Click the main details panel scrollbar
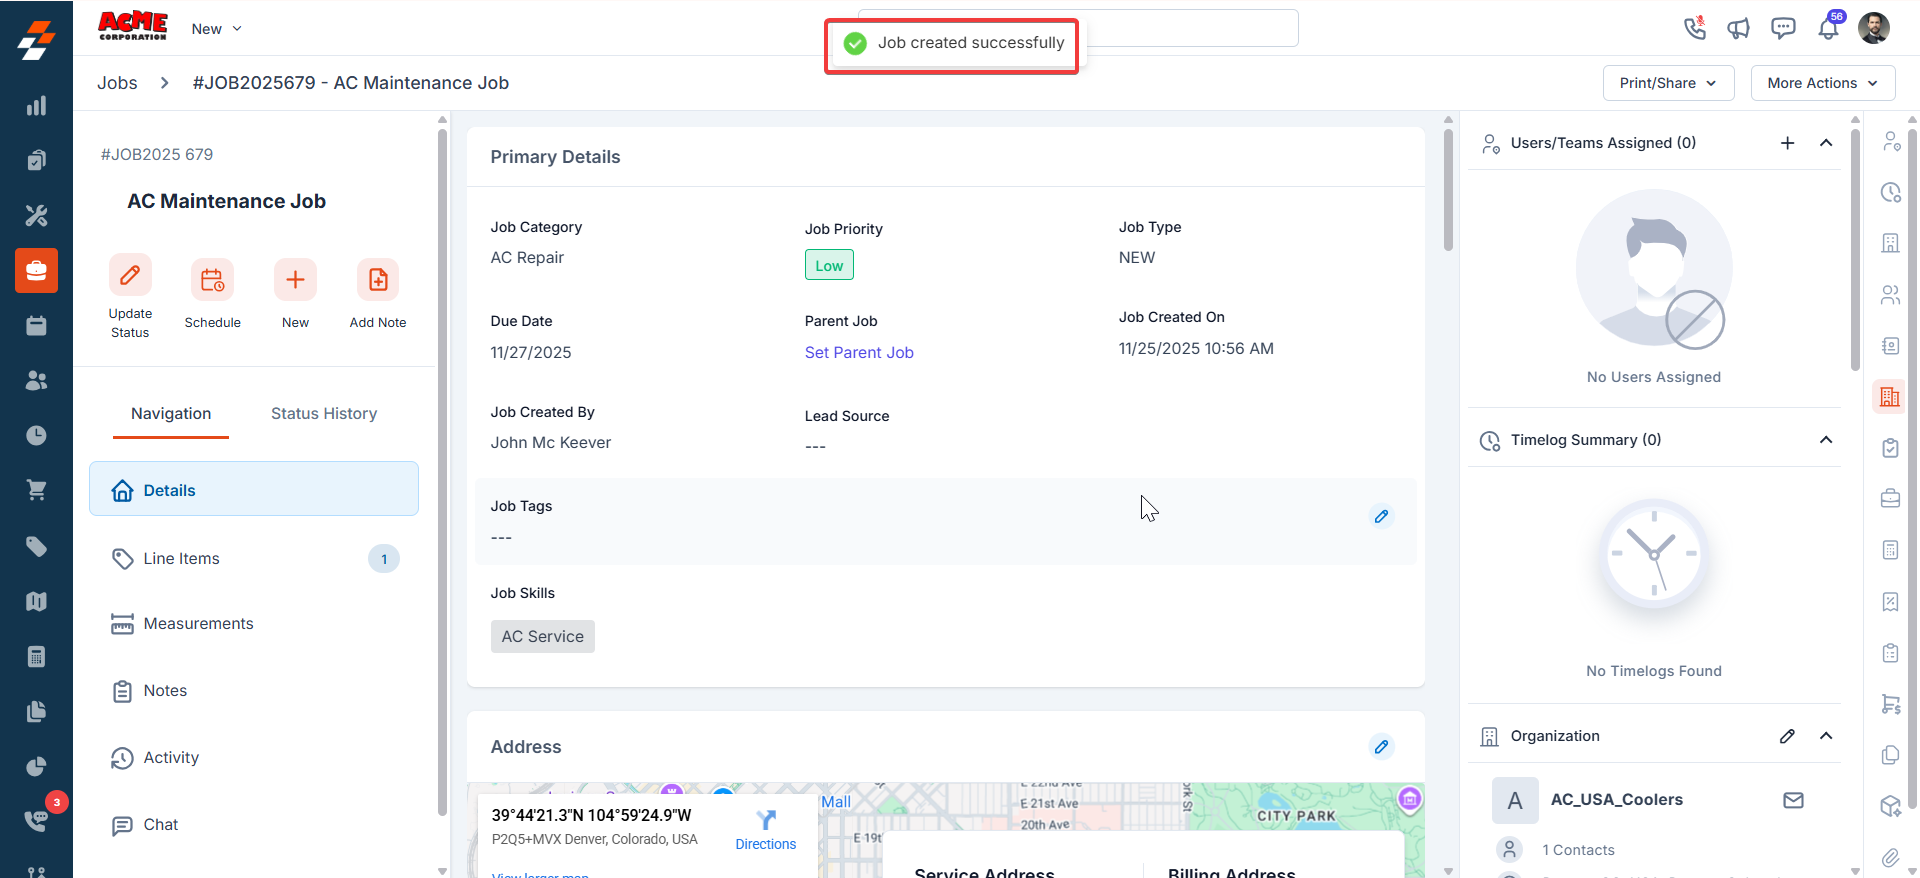 point(1448,190)
